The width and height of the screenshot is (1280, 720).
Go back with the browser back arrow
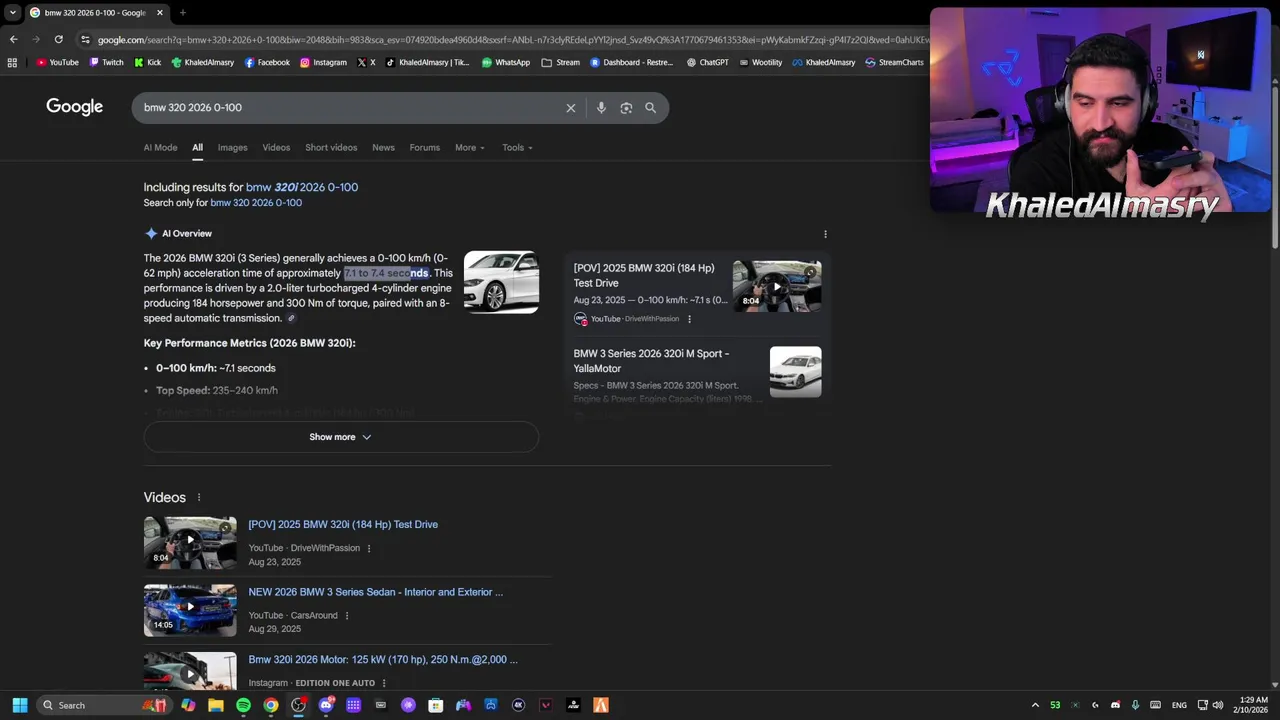click(13, 39)
